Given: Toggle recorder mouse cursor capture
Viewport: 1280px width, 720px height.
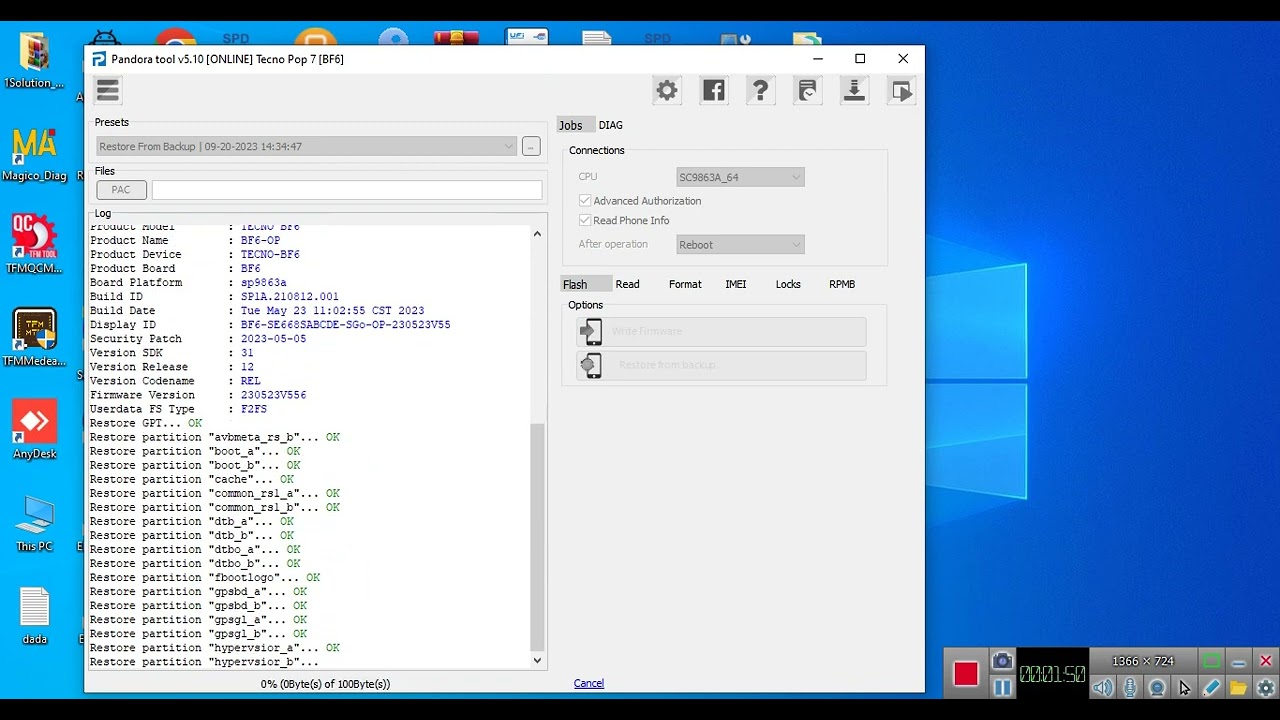Looking at the screenshot, I should (1184, 688).
